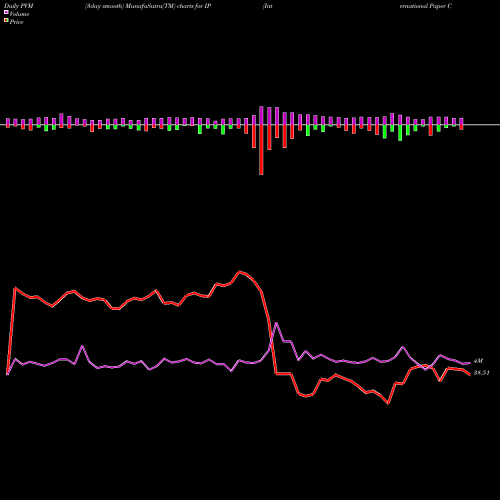Image resolution: width=500 pixels, height=500 pixels.
Task: Click the '38.51' price end label
Action: [482, 373]
